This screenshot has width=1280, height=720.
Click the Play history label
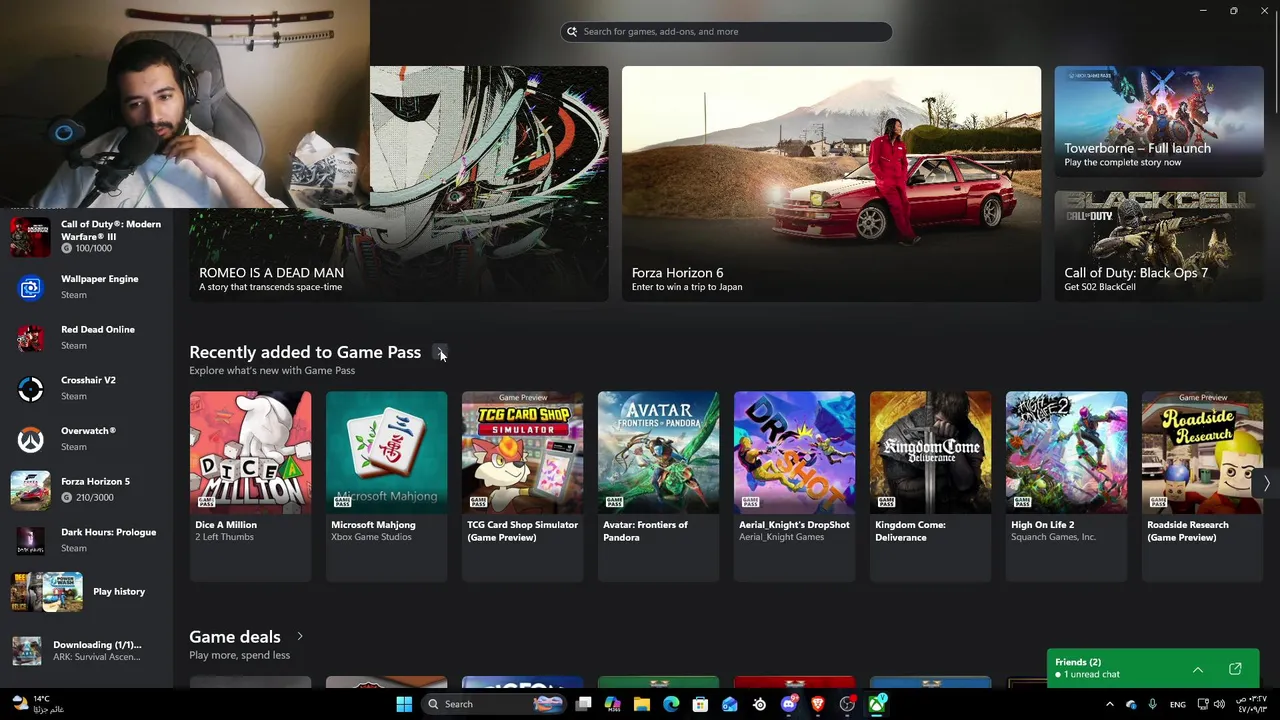pos(119,592)
